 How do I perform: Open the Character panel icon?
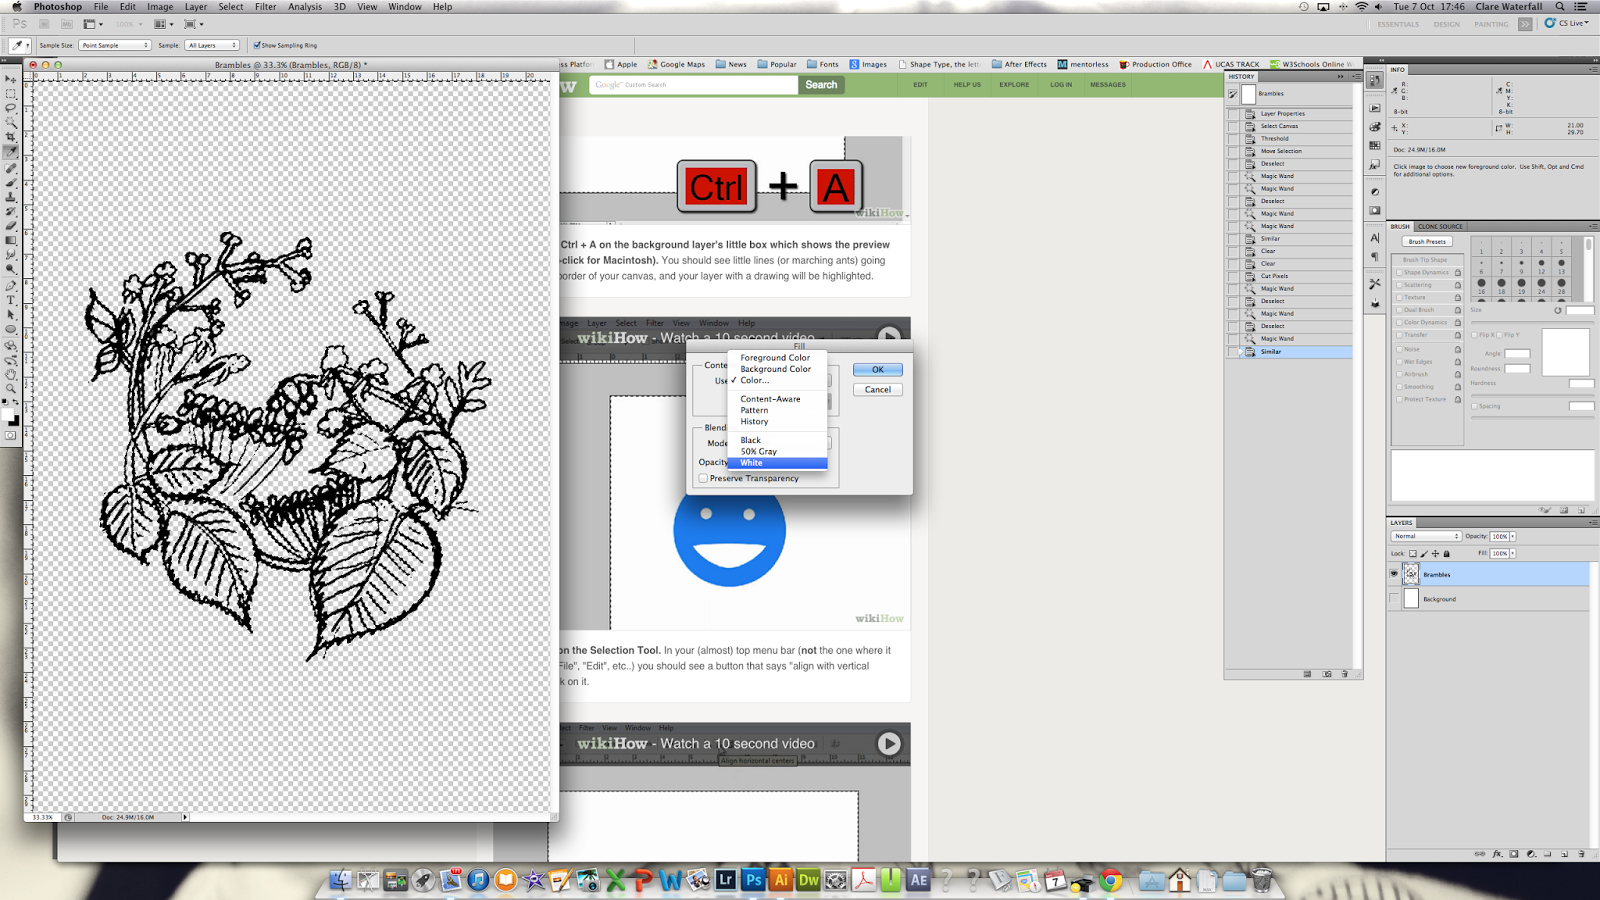click(1375, 238)
